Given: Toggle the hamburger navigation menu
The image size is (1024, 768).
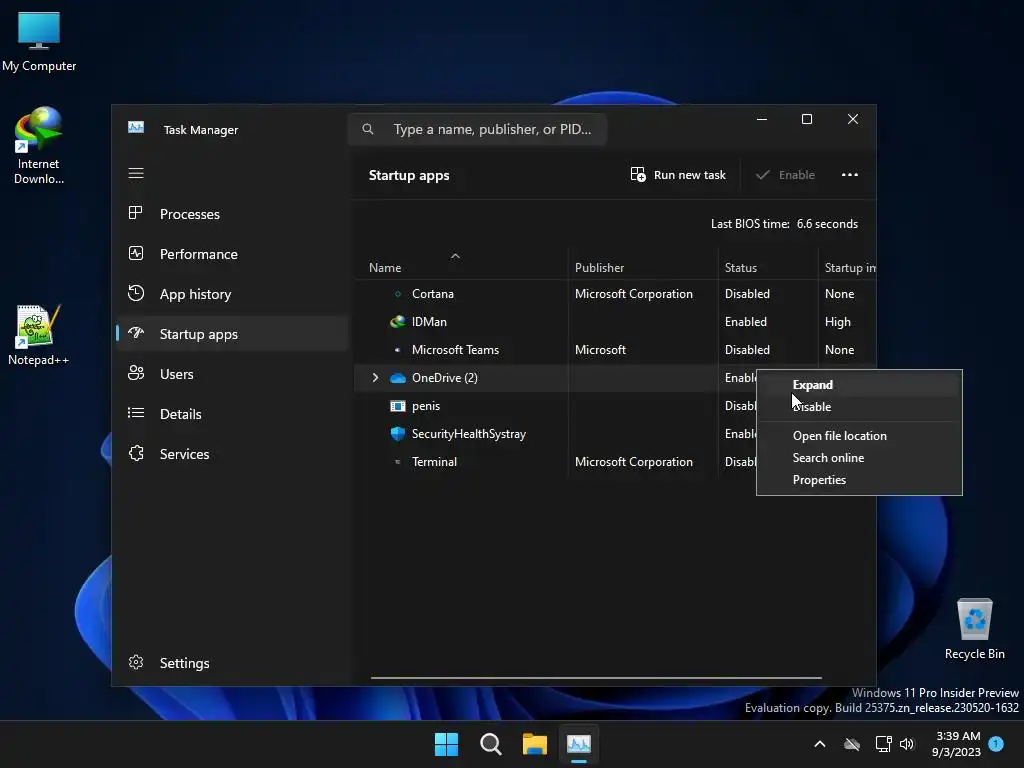Looking at the screenshot, I should pos(136,173).
